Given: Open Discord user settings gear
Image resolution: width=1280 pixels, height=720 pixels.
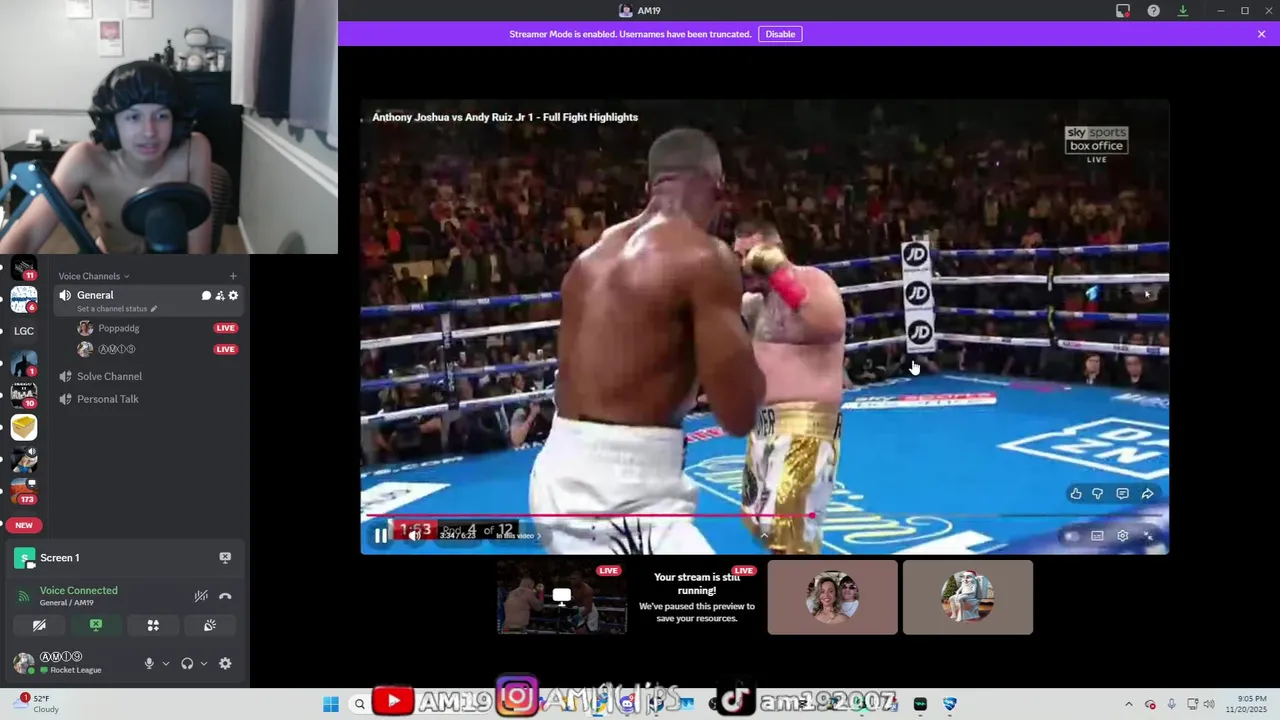Looking at the screenshot, I should click(x=225, y=663).
